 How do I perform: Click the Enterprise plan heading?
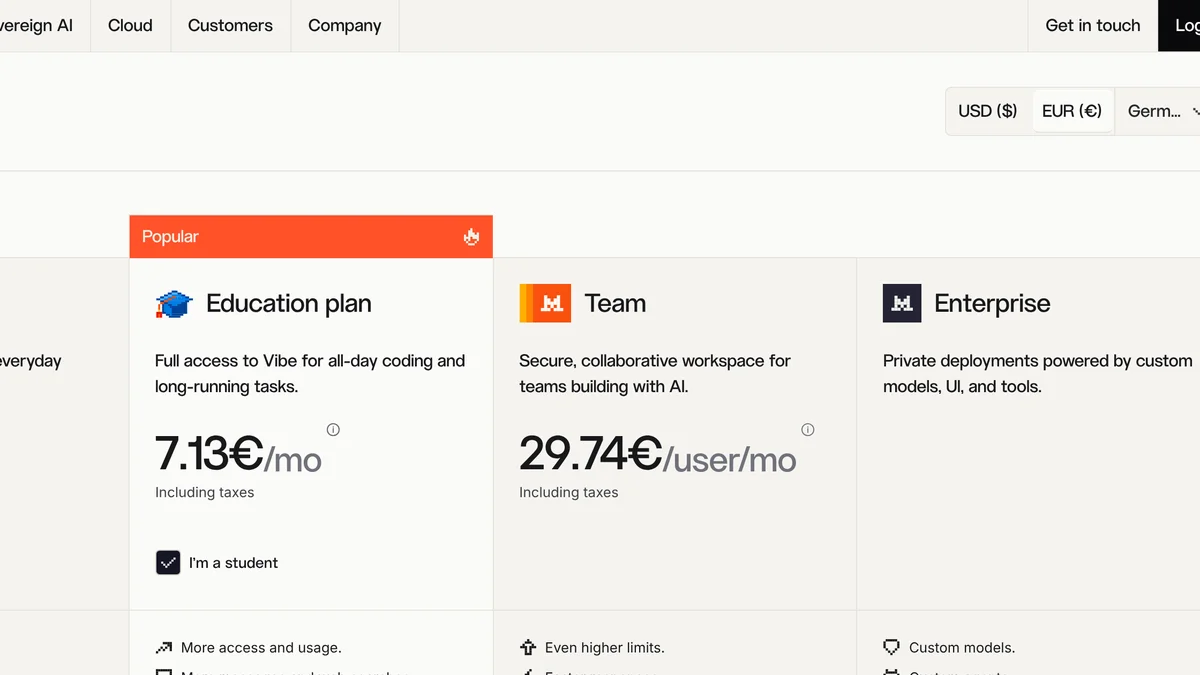click(x=992, y=303)
